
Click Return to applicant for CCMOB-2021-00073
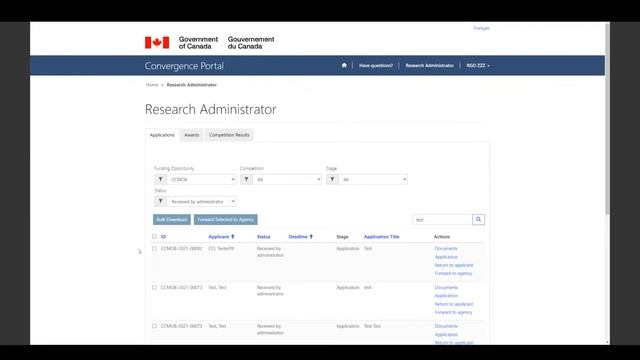pyautogui.click(x=454, y=304)
